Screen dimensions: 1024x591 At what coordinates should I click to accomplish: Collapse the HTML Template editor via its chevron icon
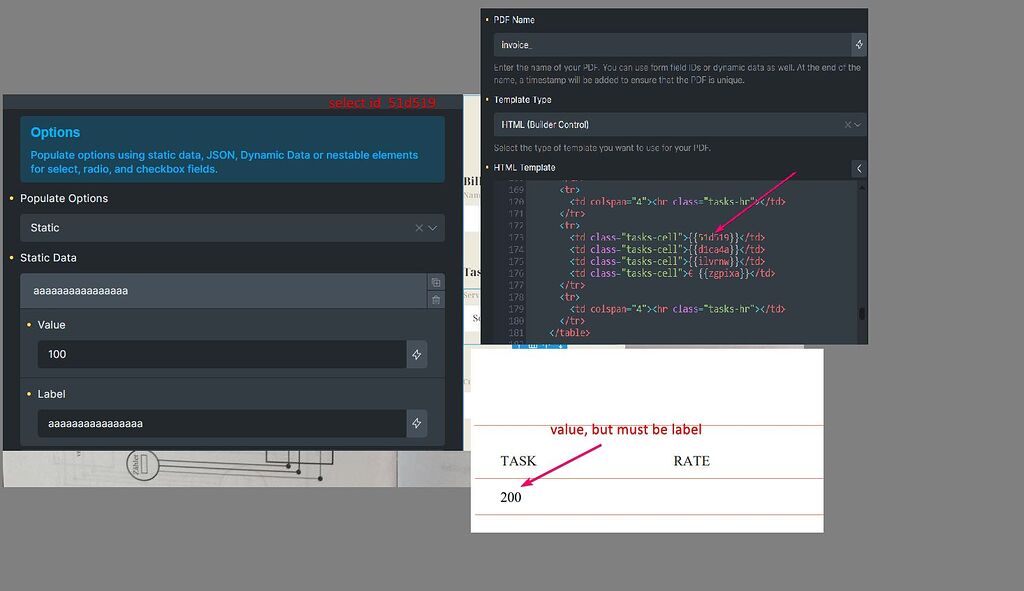[x=859, y=167]
